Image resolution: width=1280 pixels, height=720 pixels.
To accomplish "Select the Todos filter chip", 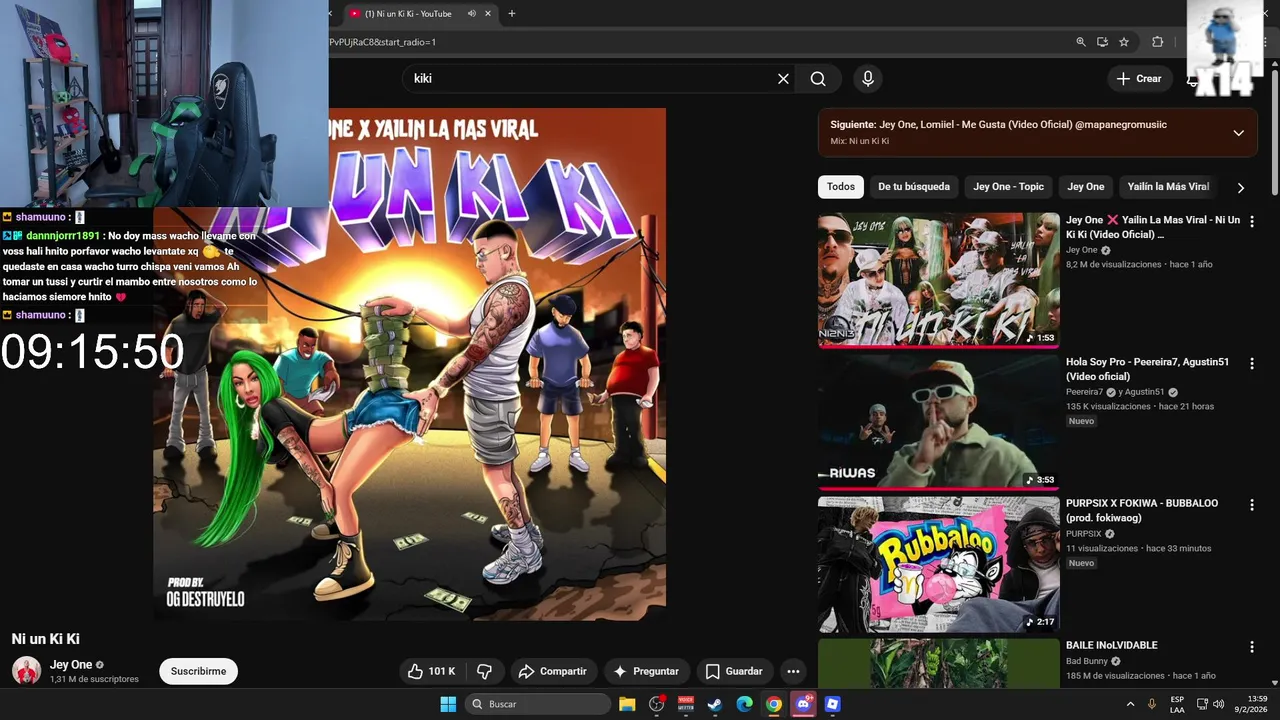I will (x=841, y=187).
